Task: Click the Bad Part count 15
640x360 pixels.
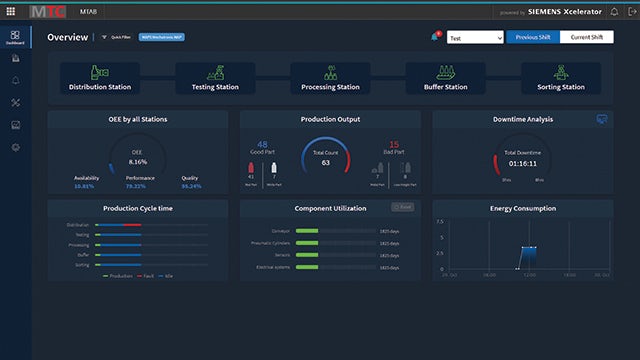Action: pos(394,144)
